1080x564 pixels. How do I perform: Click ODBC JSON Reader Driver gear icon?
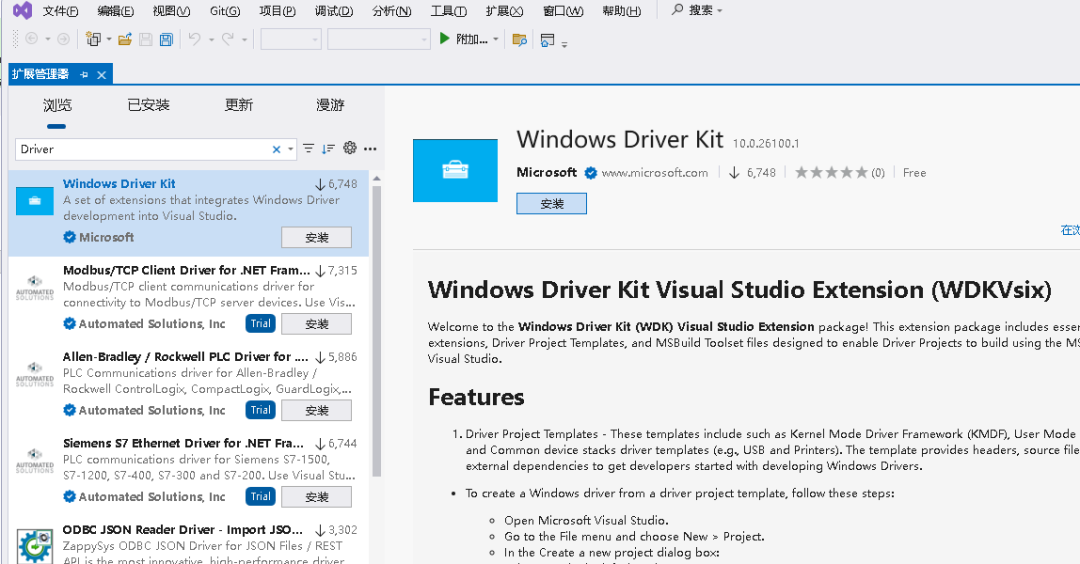[x=34, y=547]
